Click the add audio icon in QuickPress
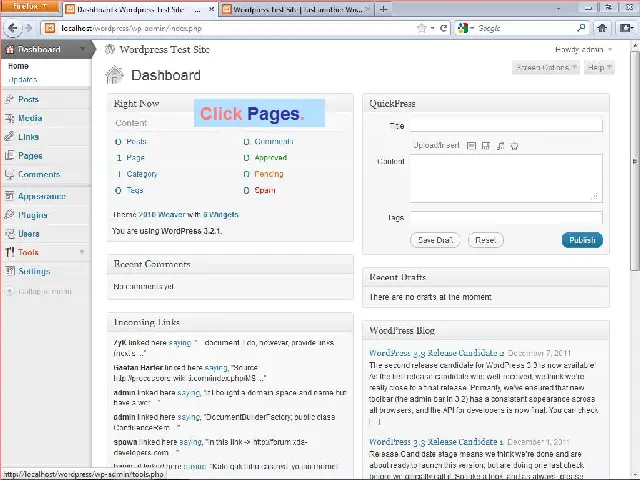 tap(500, 146)
